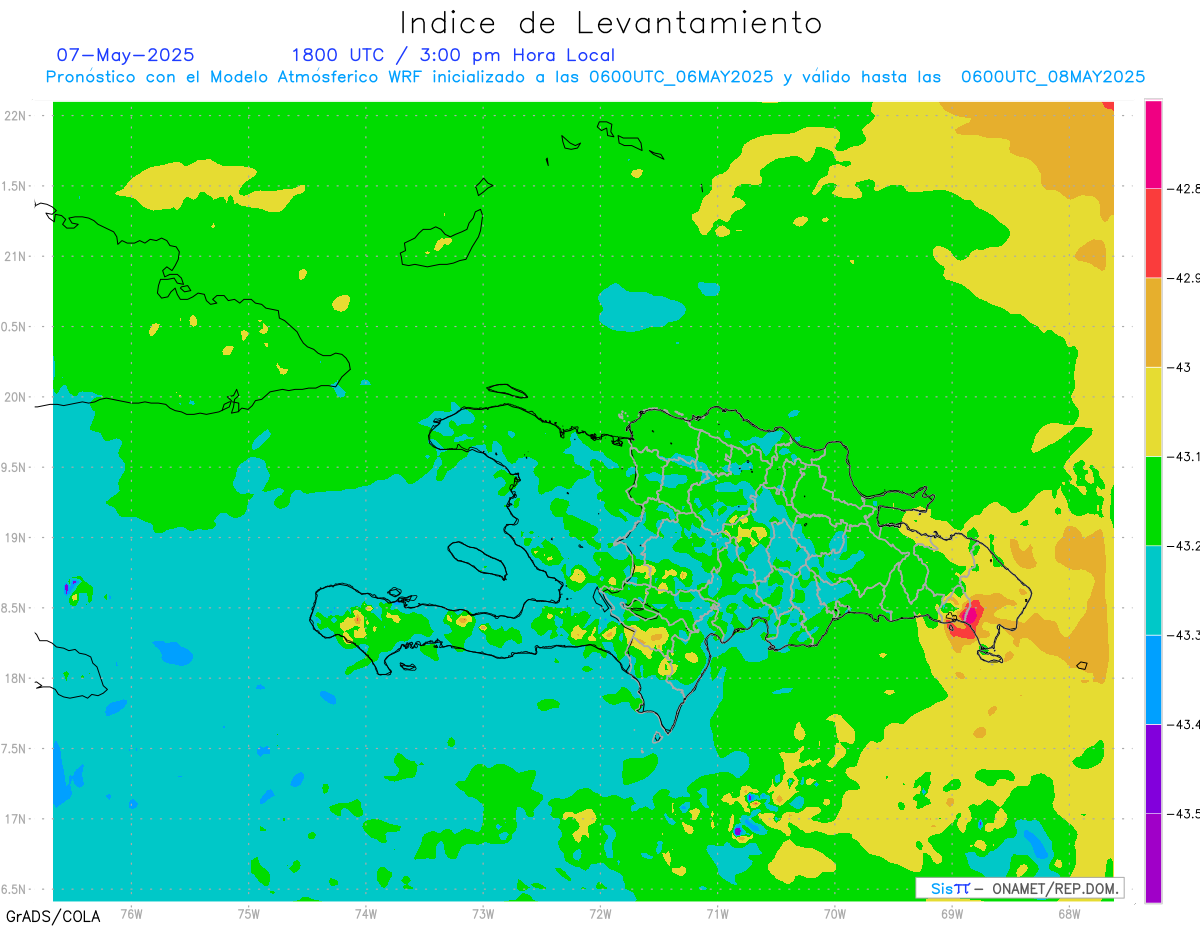
Task: Click the latitude label '21N'
Action: click(x=17, y=257)
